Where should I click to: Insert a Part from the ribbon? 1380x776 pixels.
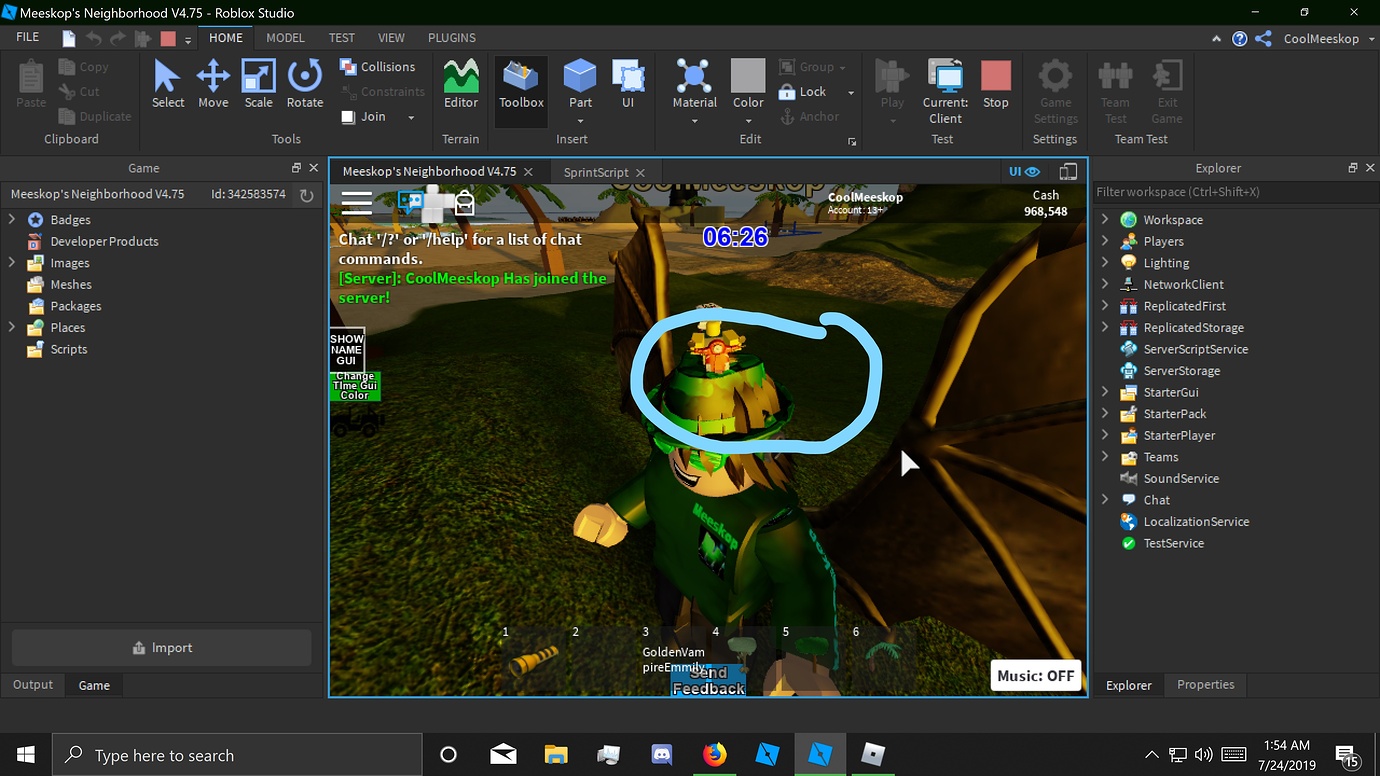point(580,84)
